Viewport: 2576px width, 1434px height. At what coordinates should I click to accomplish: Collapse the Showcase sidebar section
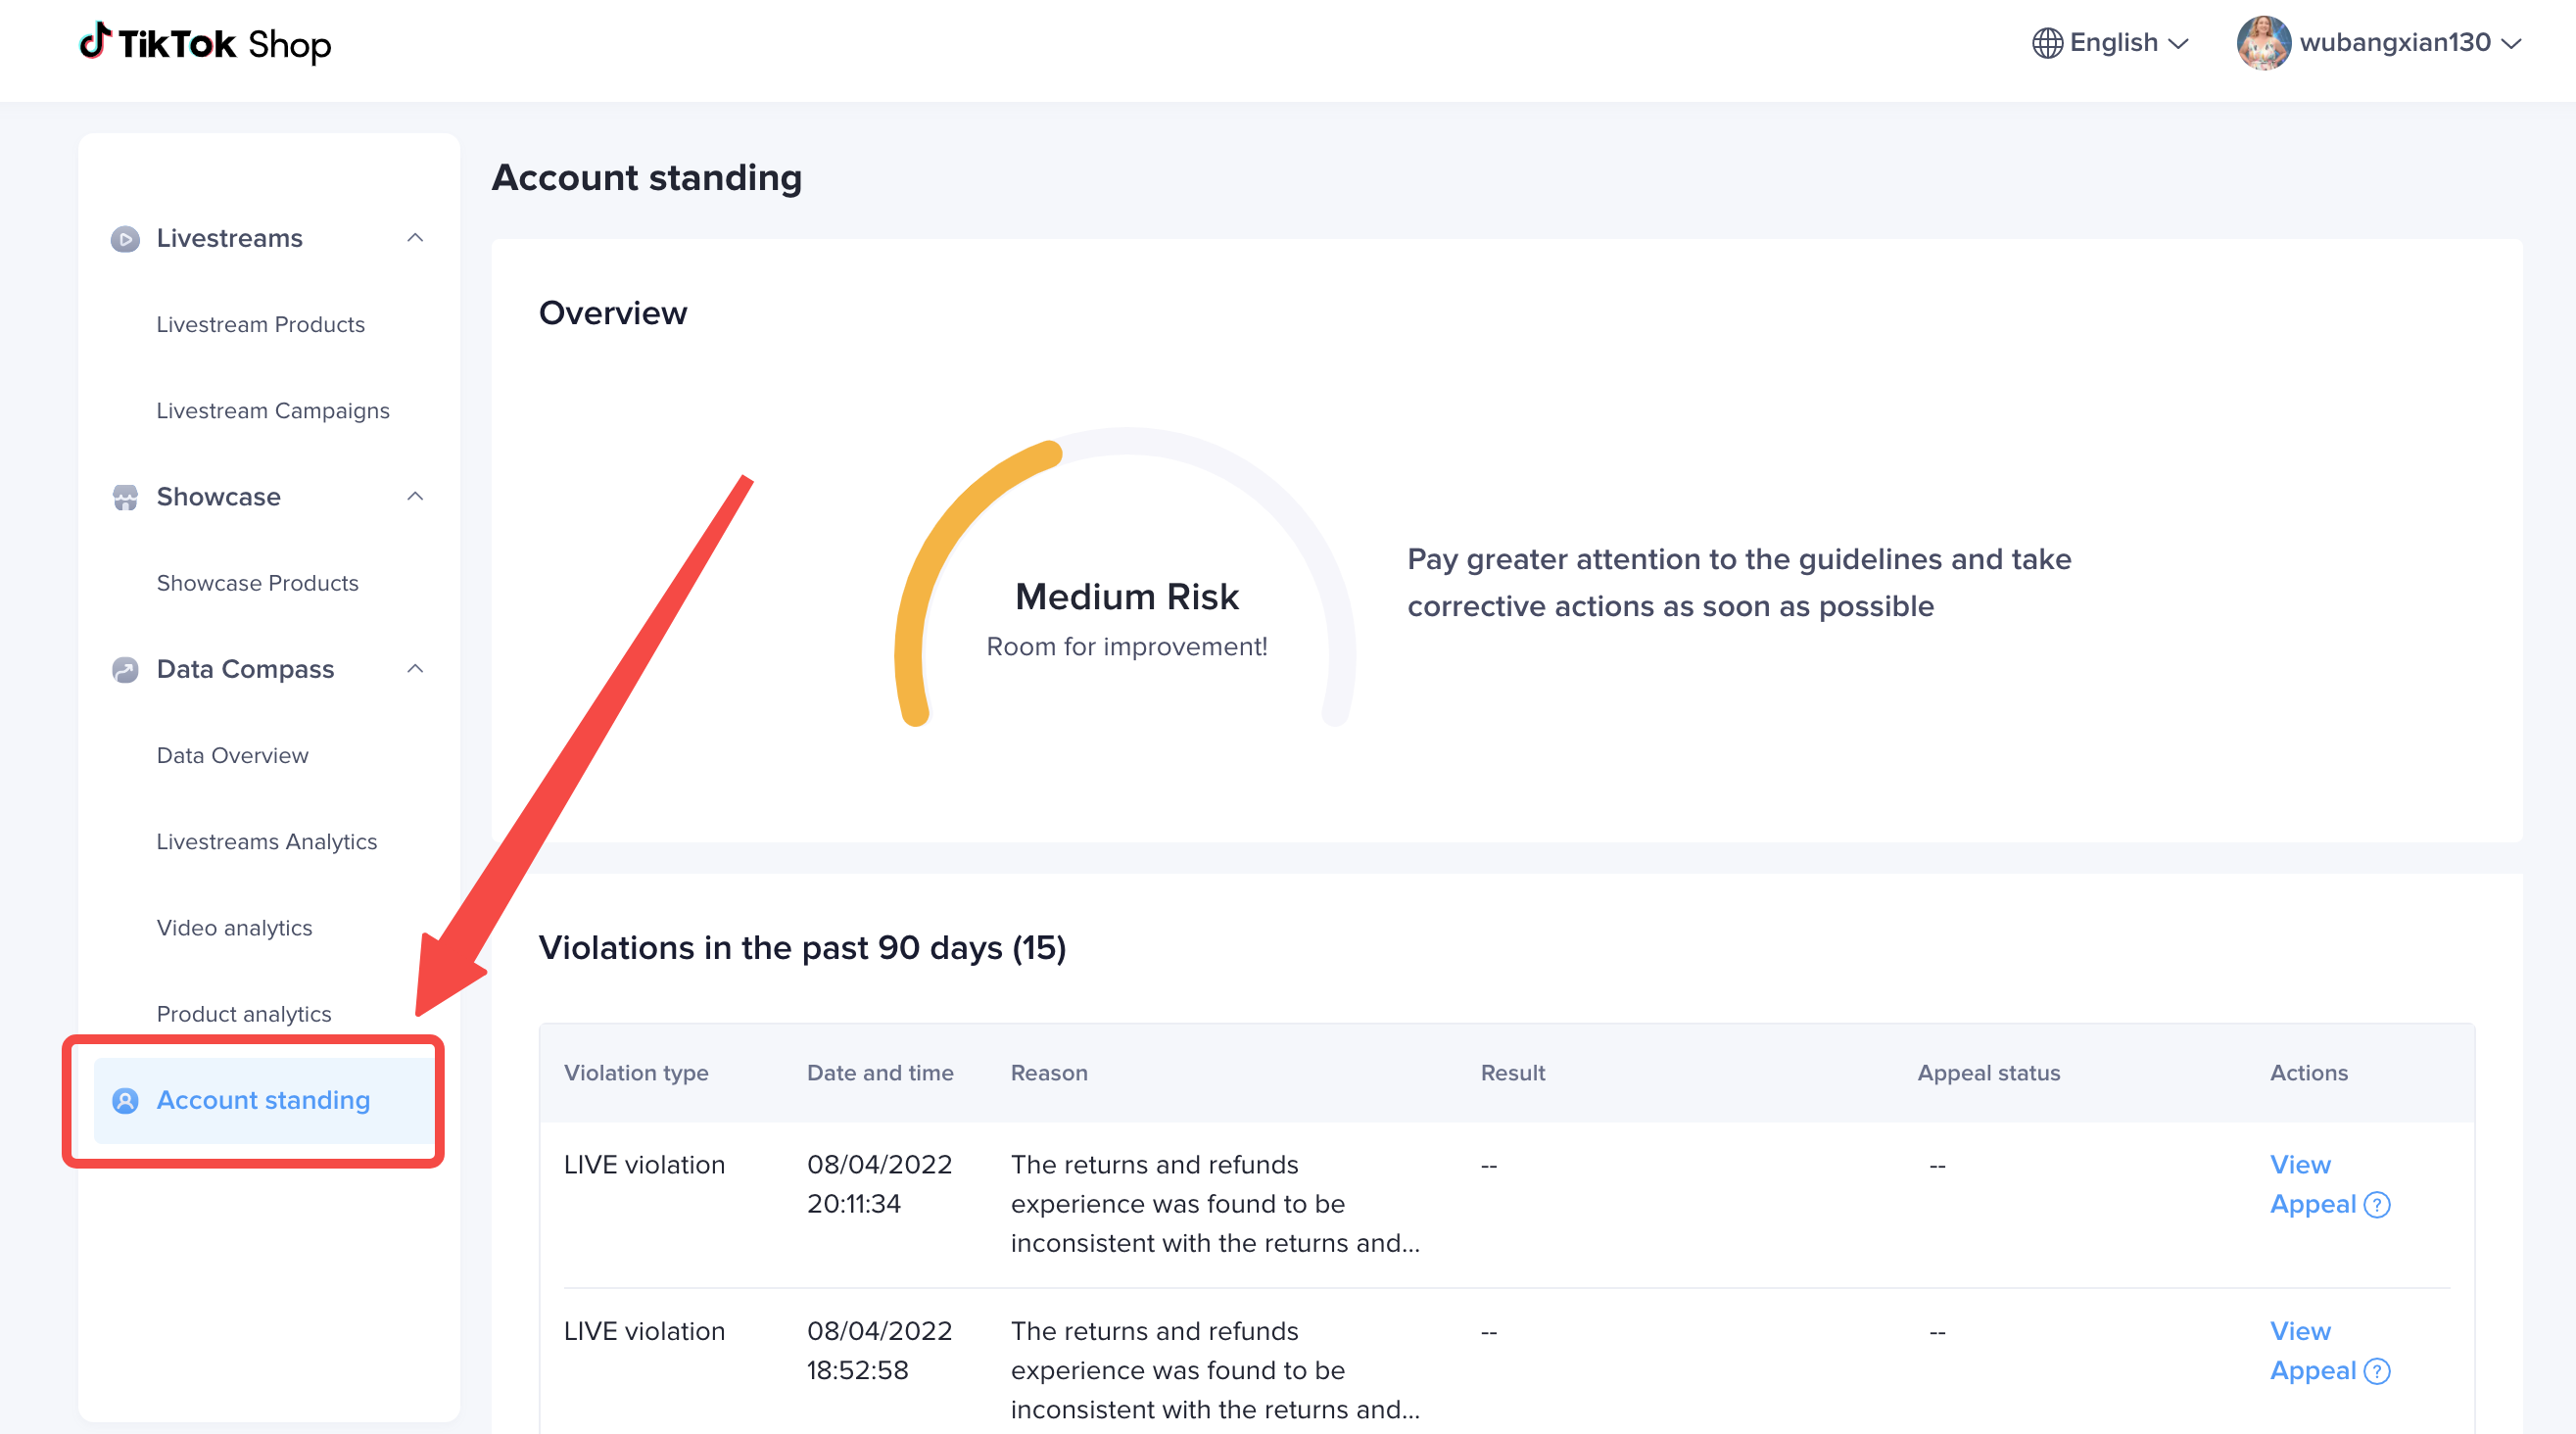point(415,497)
